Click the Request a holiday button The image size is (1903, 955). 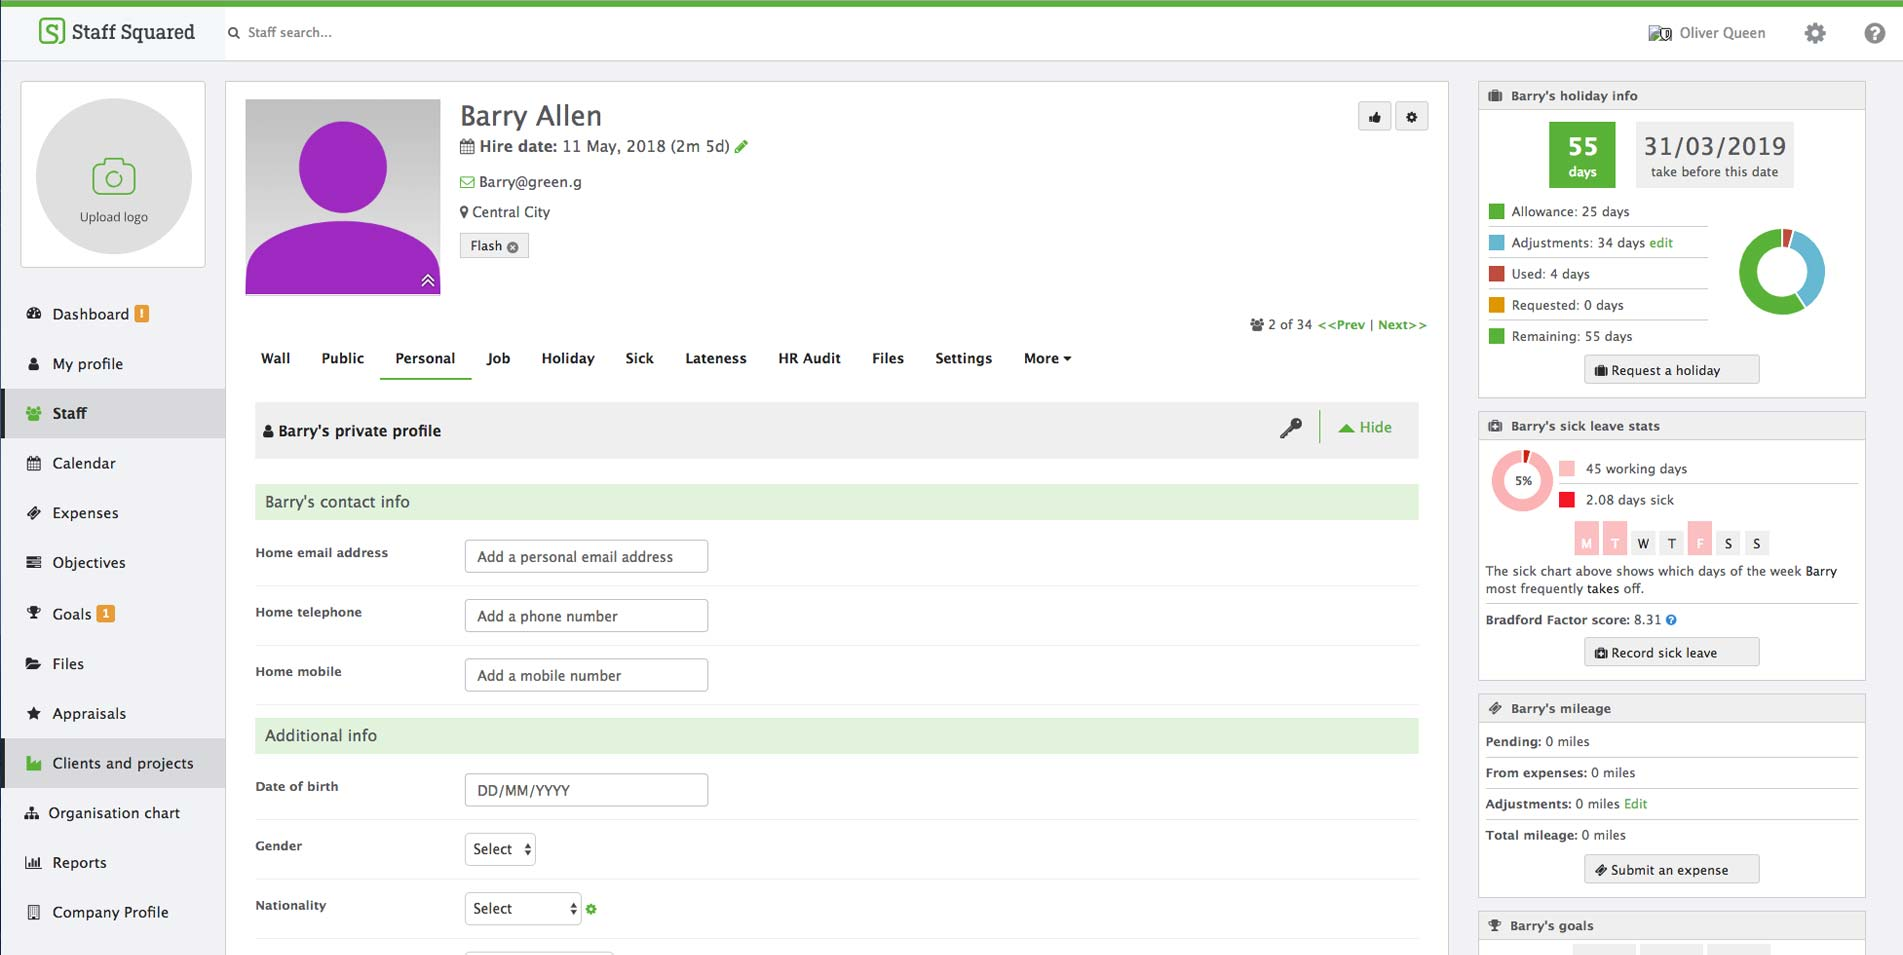click(x=1670, y=369)
